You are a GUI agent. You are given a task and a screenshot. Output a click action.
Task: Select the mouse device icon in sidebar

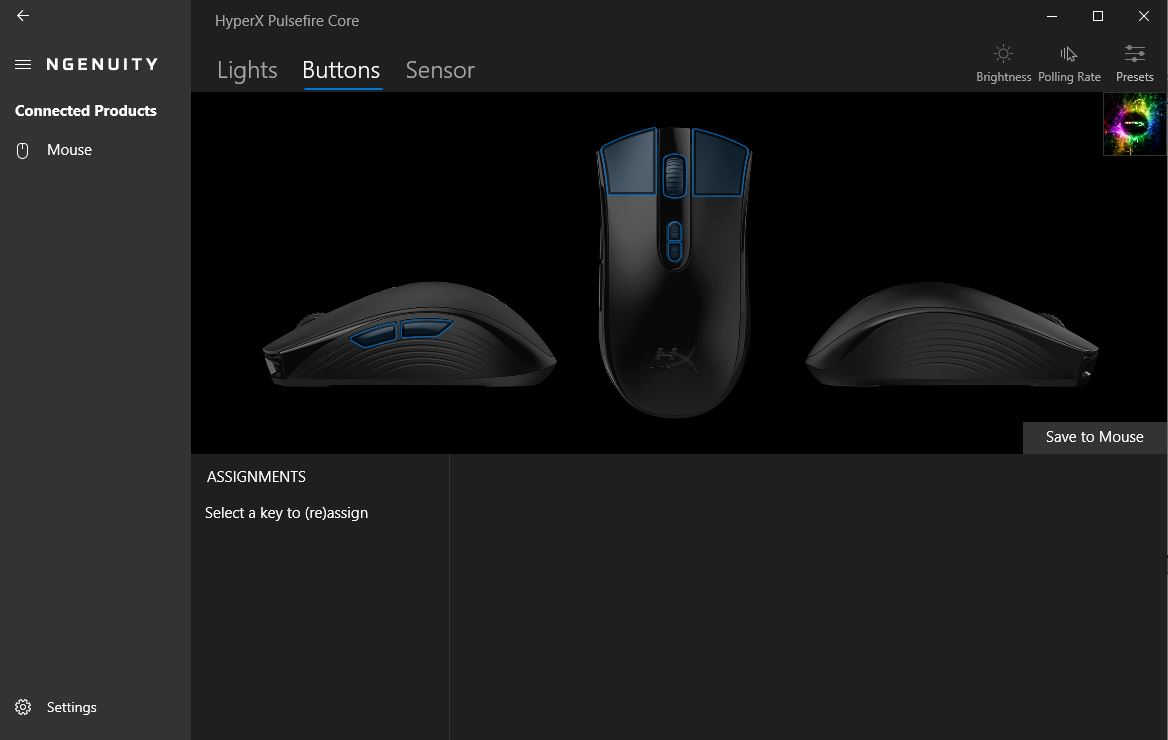tap(22, 151)
